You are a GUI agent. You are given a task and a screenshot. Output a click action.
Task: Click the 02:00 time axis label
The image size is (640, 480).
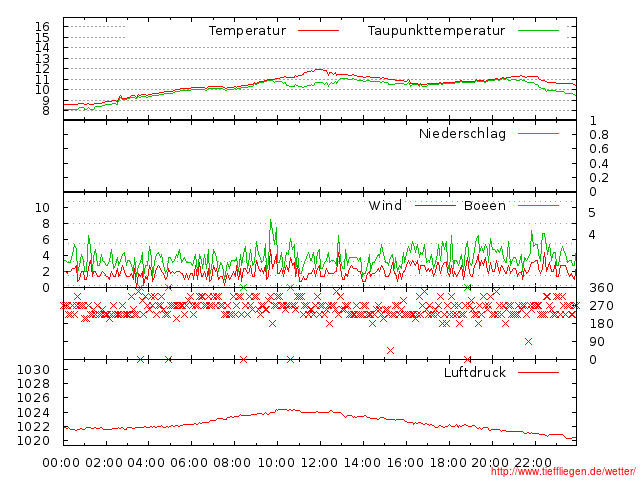[104, 462]
